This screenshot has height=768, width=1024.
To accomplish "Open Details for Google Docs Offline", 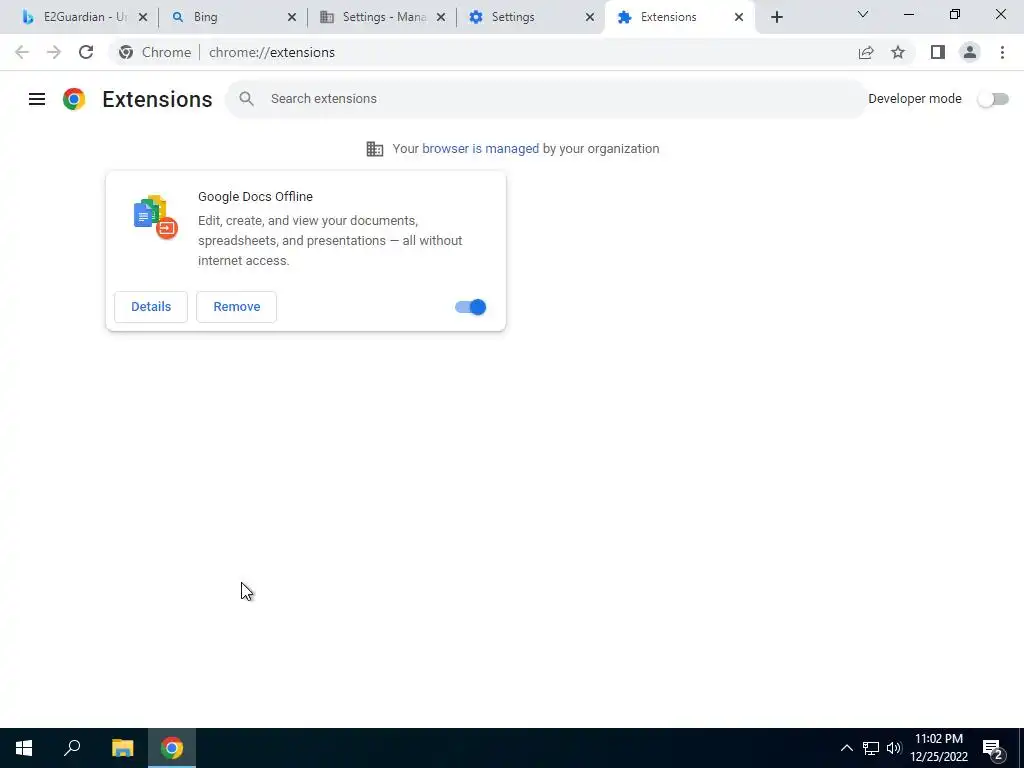I will pyautogui.click(x=151, y=307).
